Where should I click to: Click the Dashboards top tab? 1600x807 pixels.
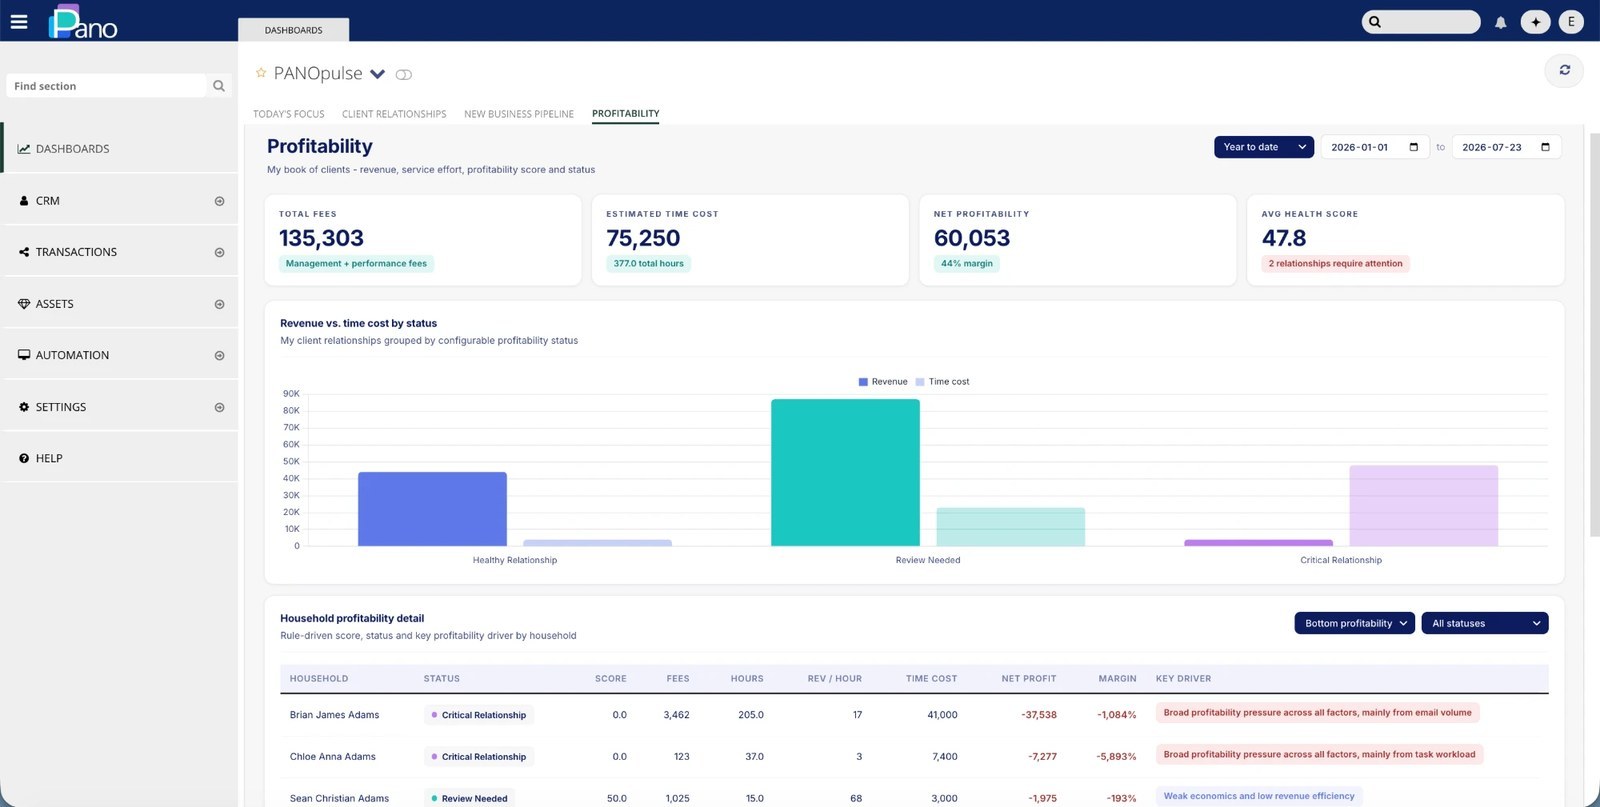[294, 30]
